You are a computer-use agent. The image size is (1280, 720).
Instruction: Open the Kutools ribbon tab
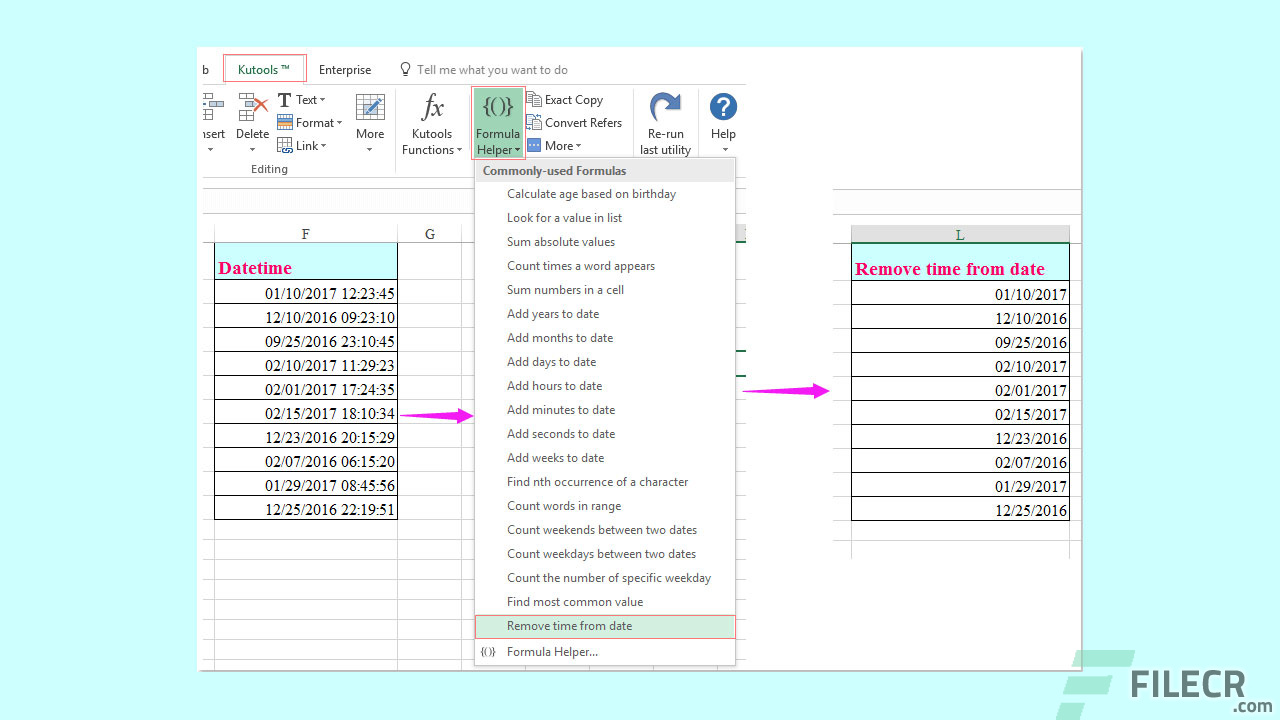click(263, 68)
